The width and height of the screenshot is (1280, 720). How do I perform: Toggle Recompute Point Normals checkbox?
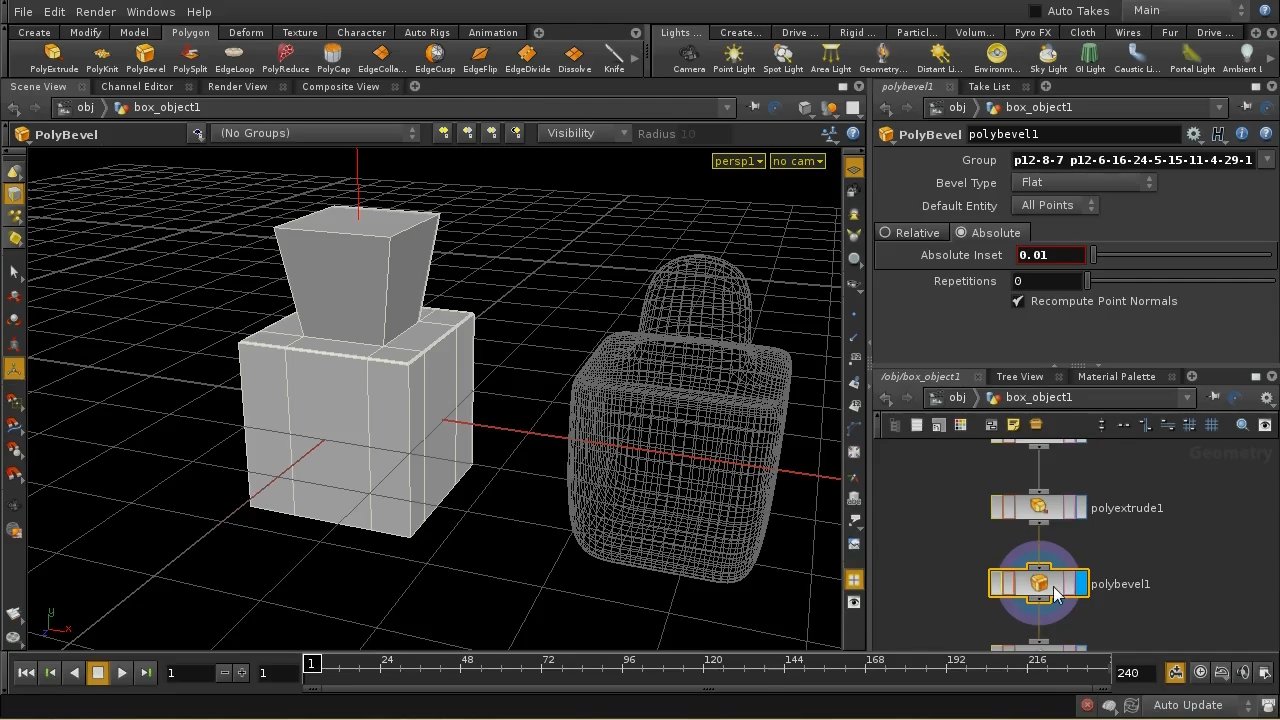(1018, 301)
